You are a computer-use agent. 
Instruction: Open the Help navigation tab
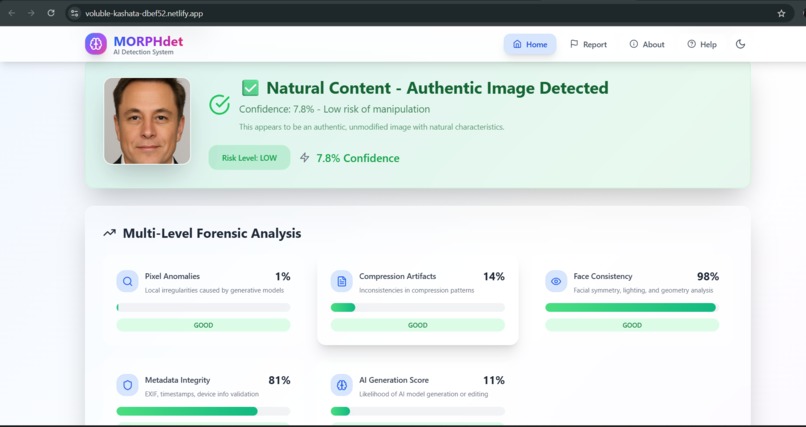[x=702, y=44]
